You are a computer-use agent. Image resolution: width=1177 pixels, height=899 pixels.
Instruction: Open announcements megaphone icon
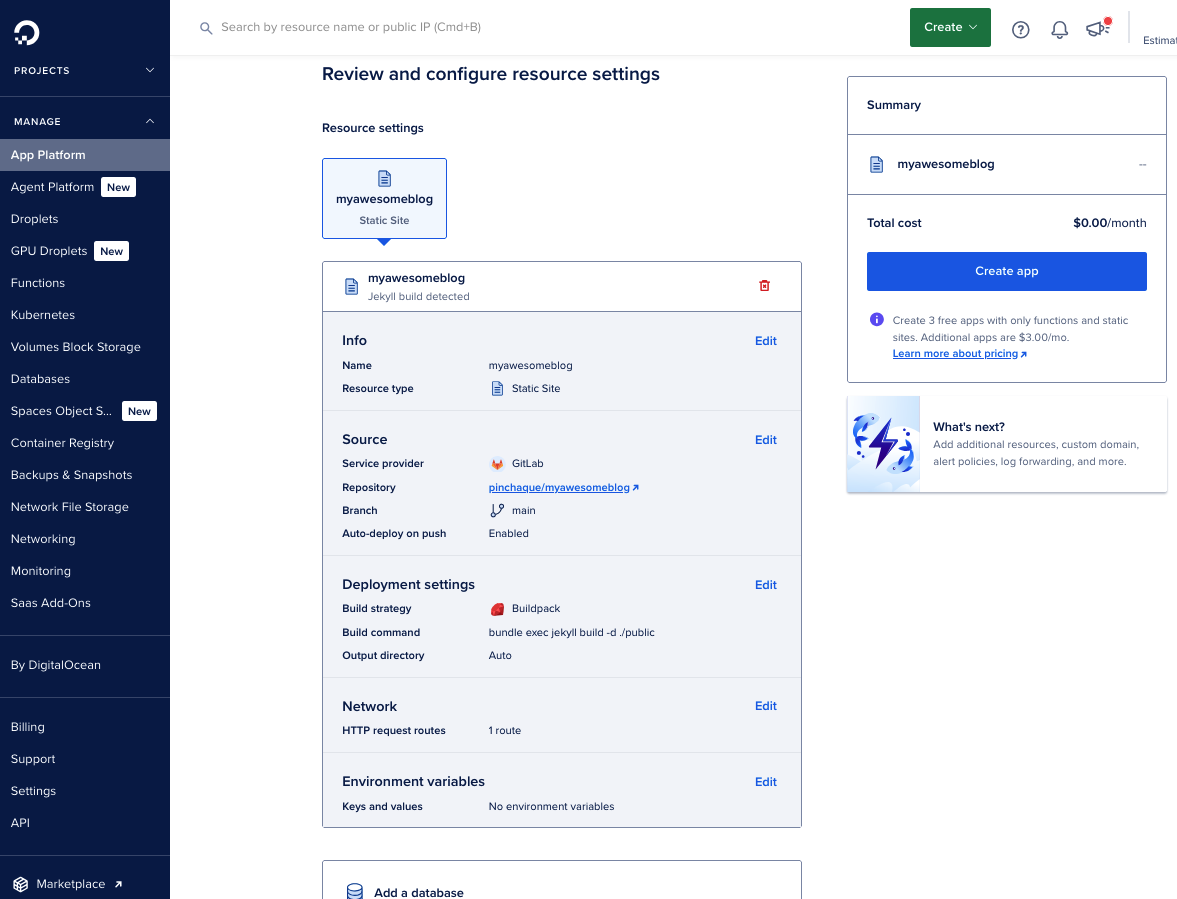point(1097,29)
